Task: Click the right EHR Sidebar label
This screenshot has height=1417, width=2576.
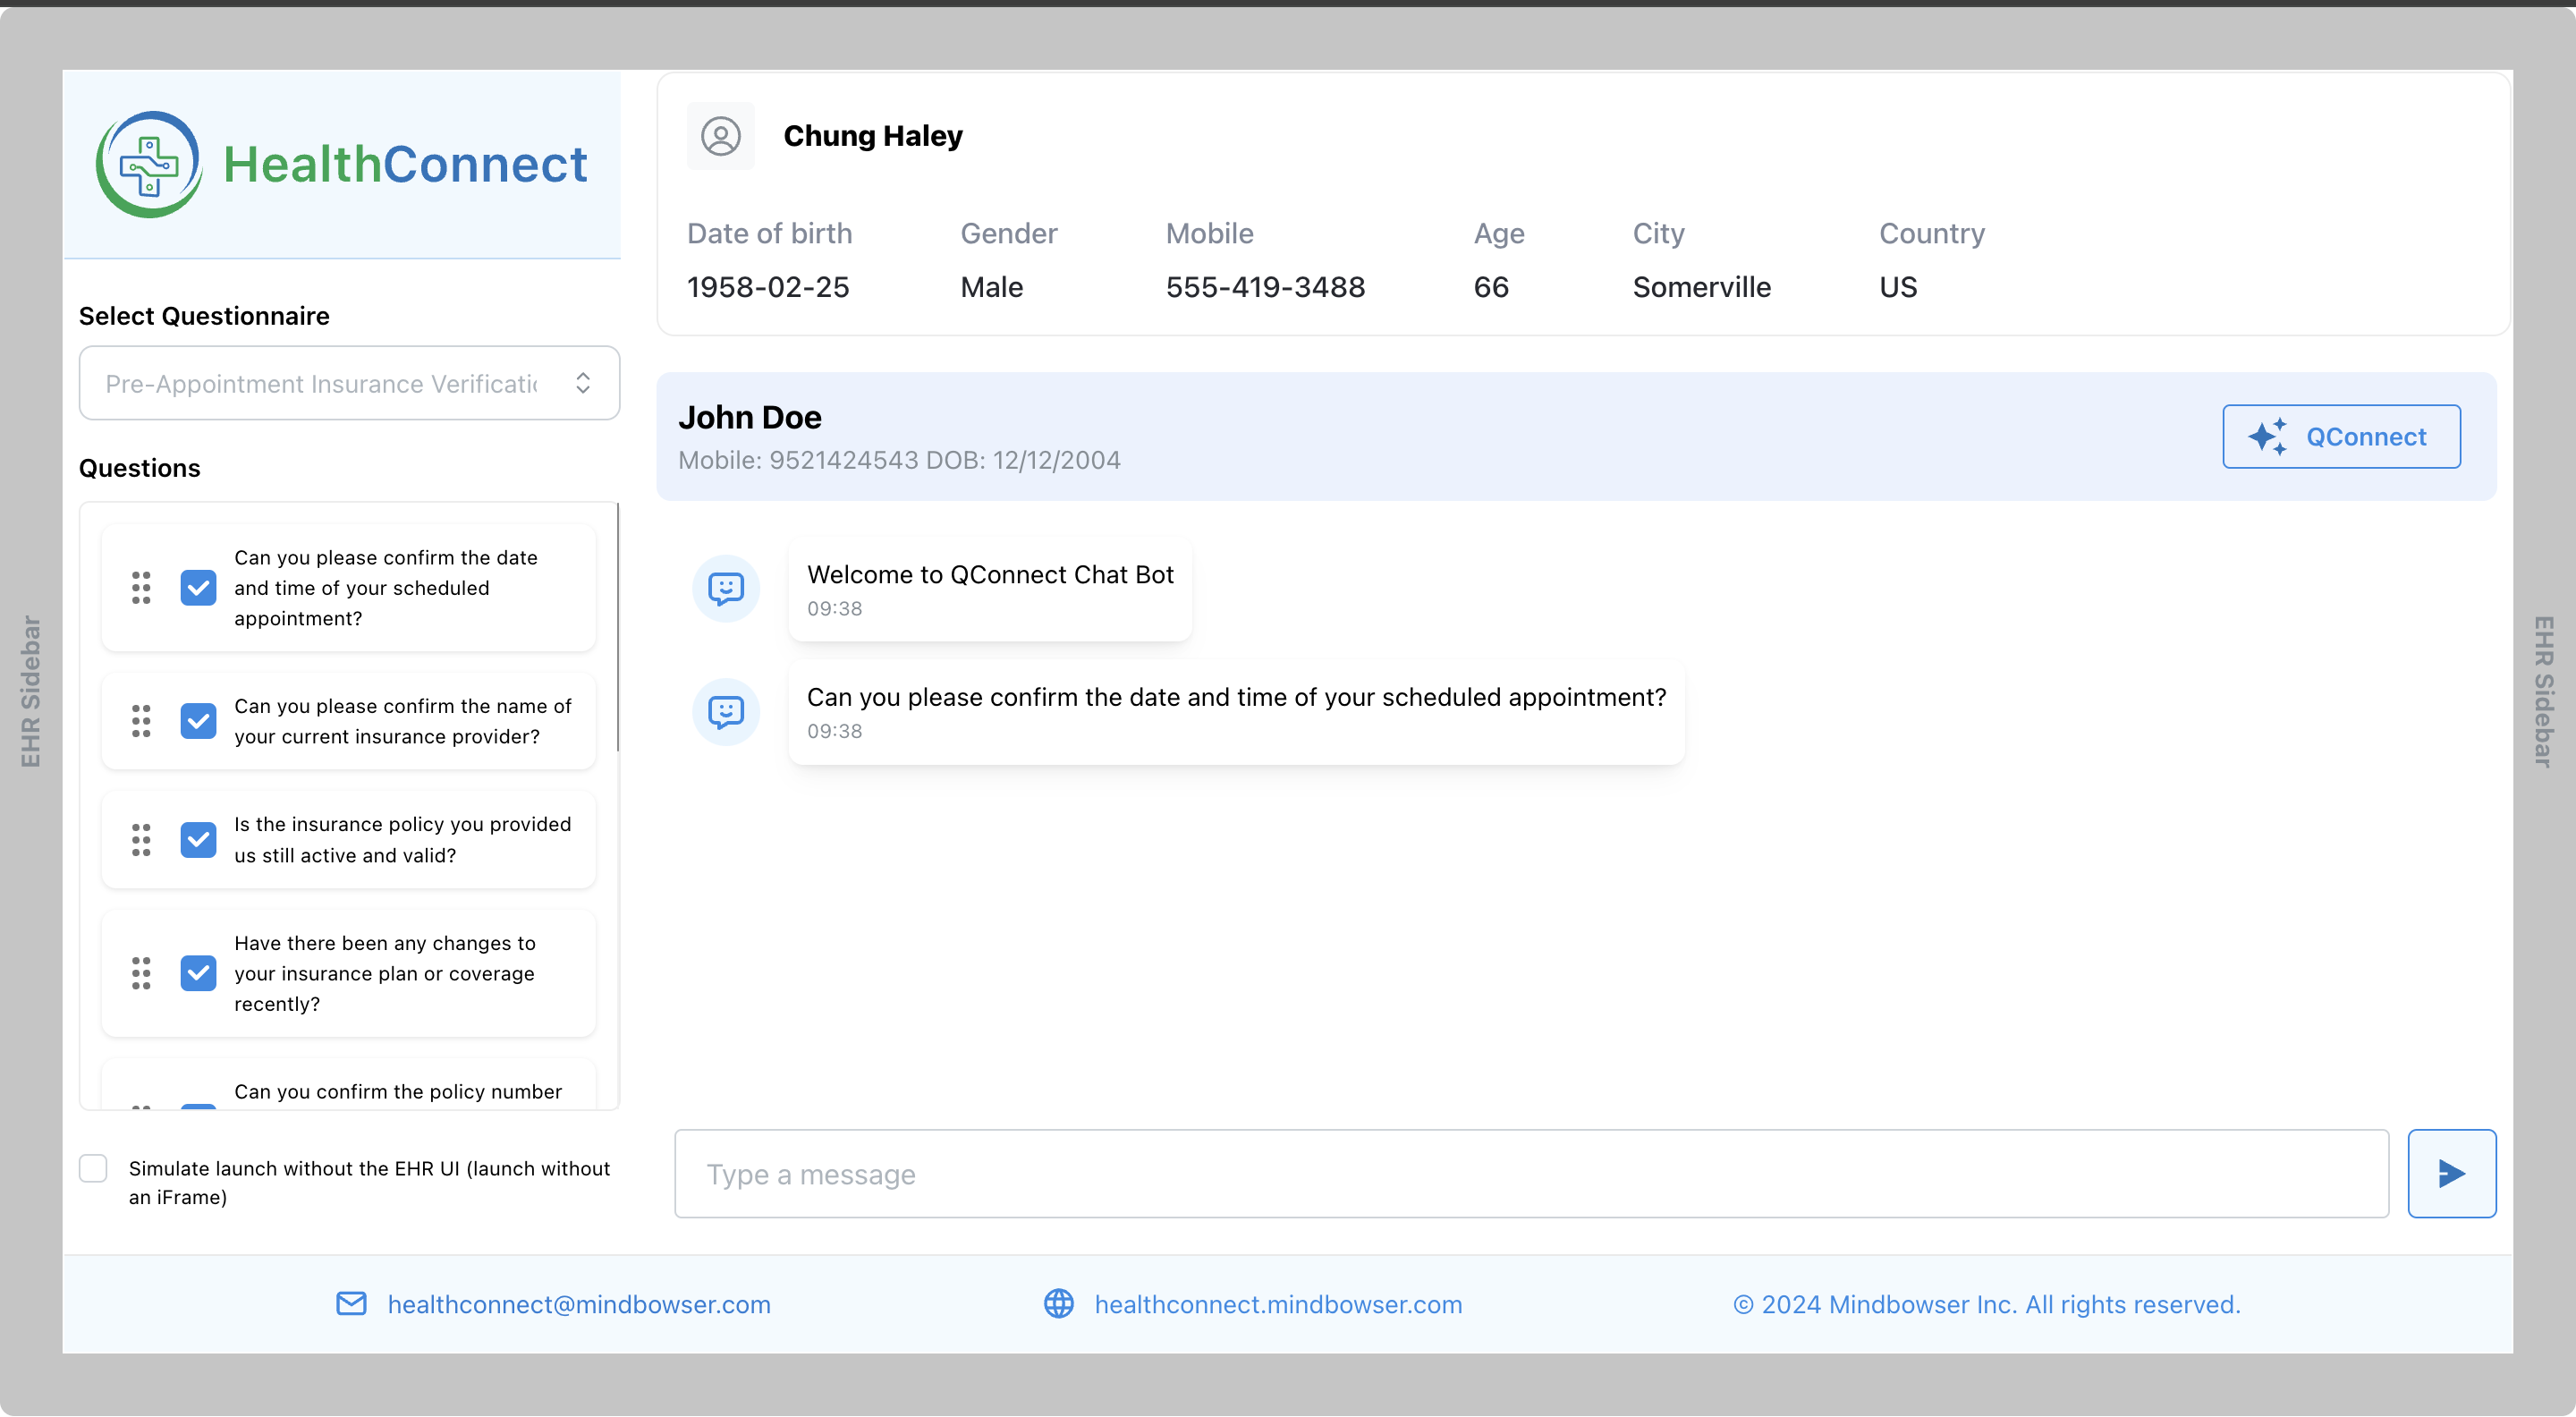Action: point(2543,692)
